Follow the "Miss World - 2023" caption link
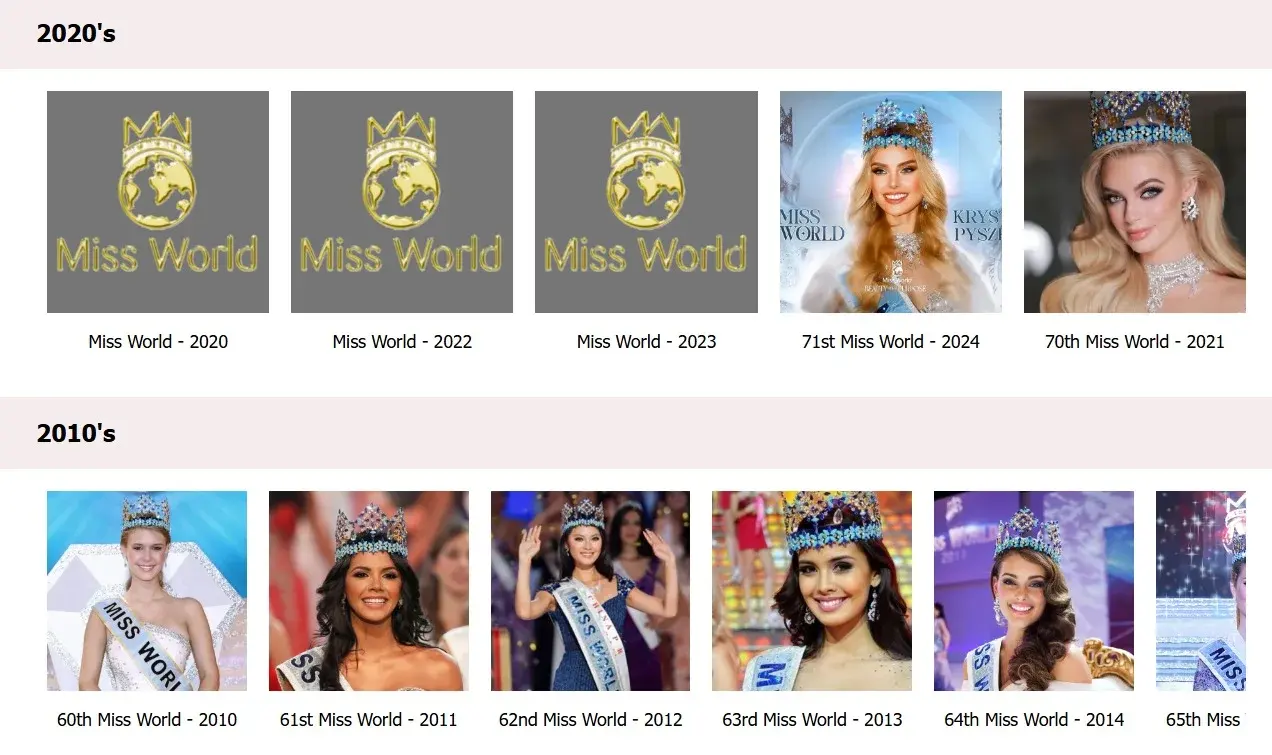 click(x=646, y=342)
